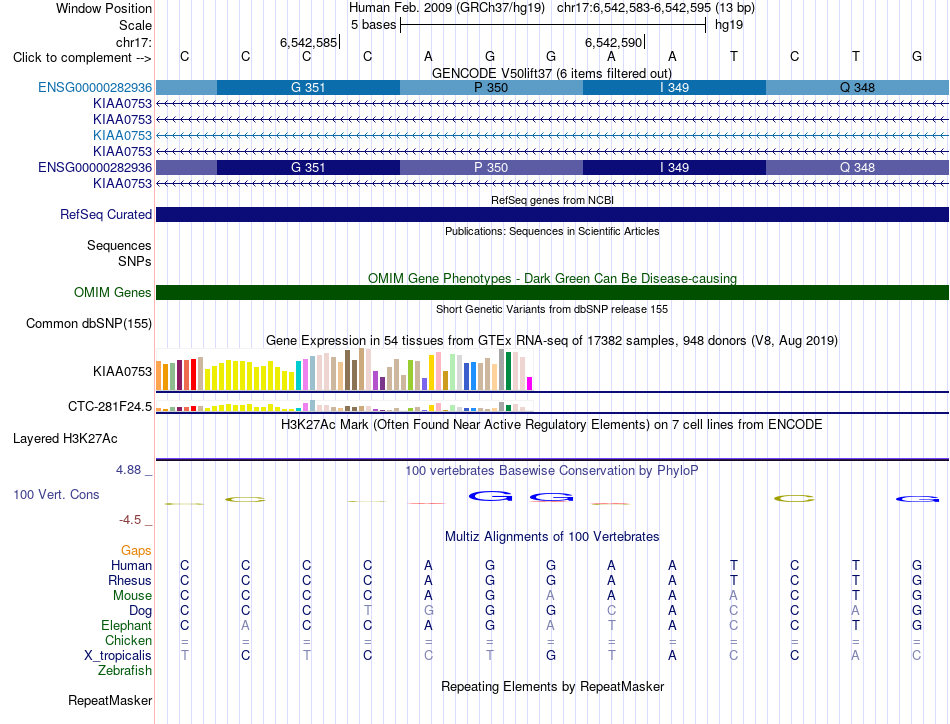The image size is (950, 724).
Task: Click the large blue G conservation logo letter
Action: [490, 496]
